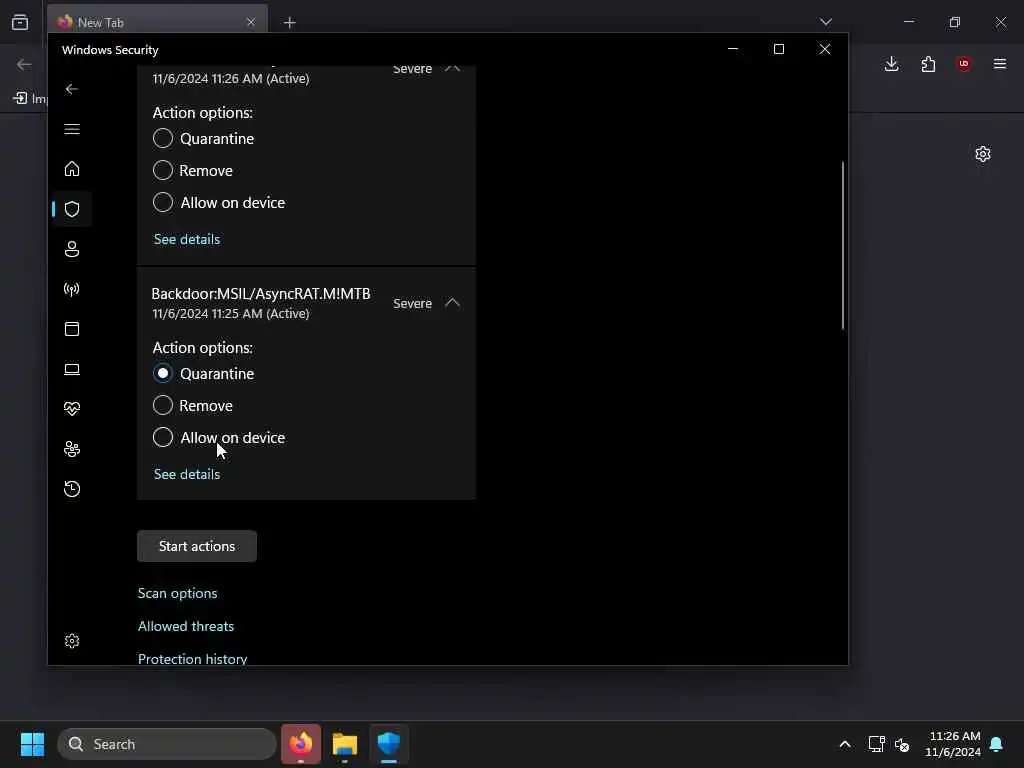Select Allow on device for 11:26 AM threat
Image resolution: width=1024 pixels, height=768 pixels.
tap(163, 202)
